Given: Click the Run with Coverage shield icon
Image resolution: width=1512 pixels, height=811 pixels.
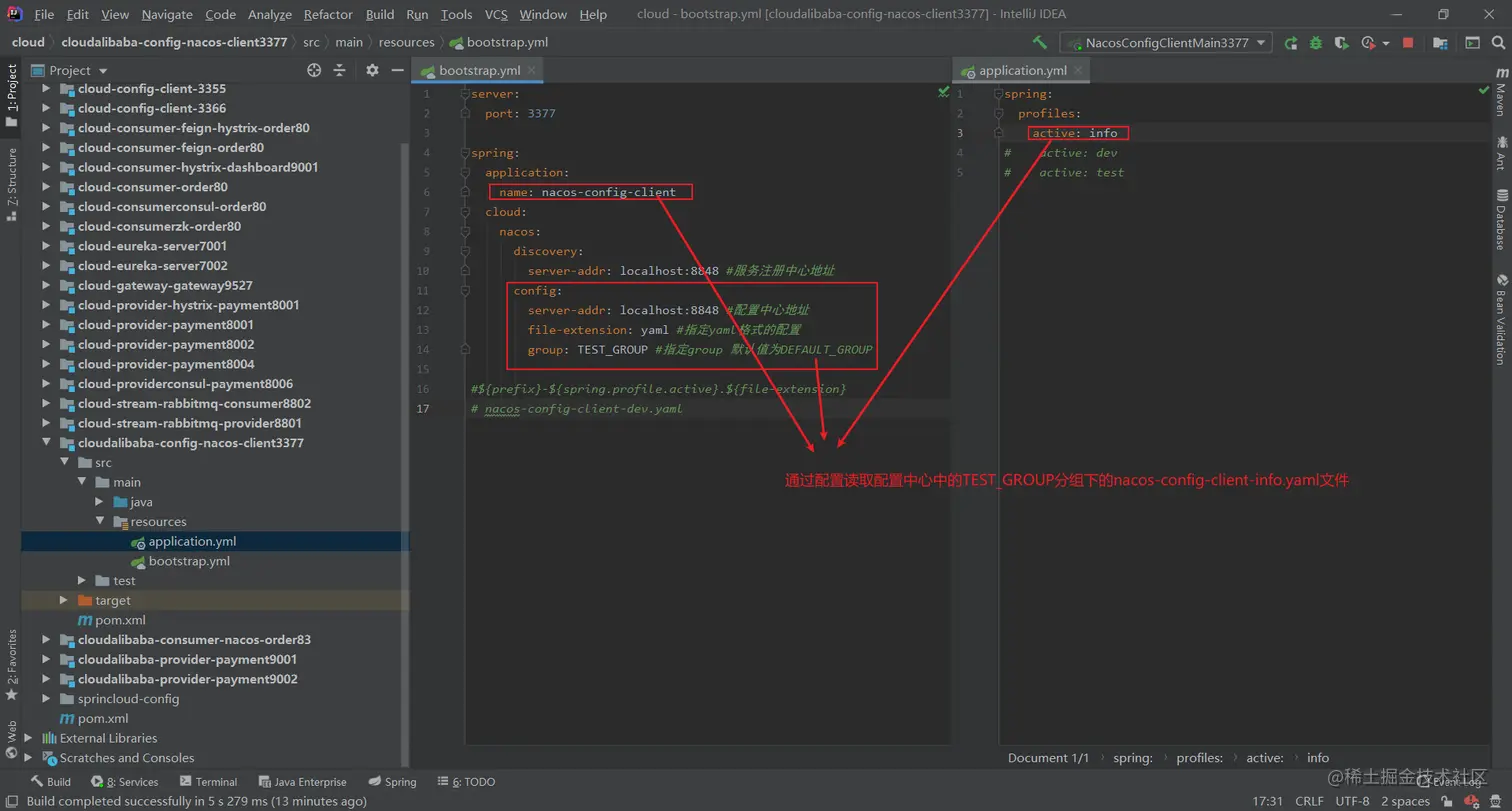Looking at the screenshot, I should (1341, 43).
